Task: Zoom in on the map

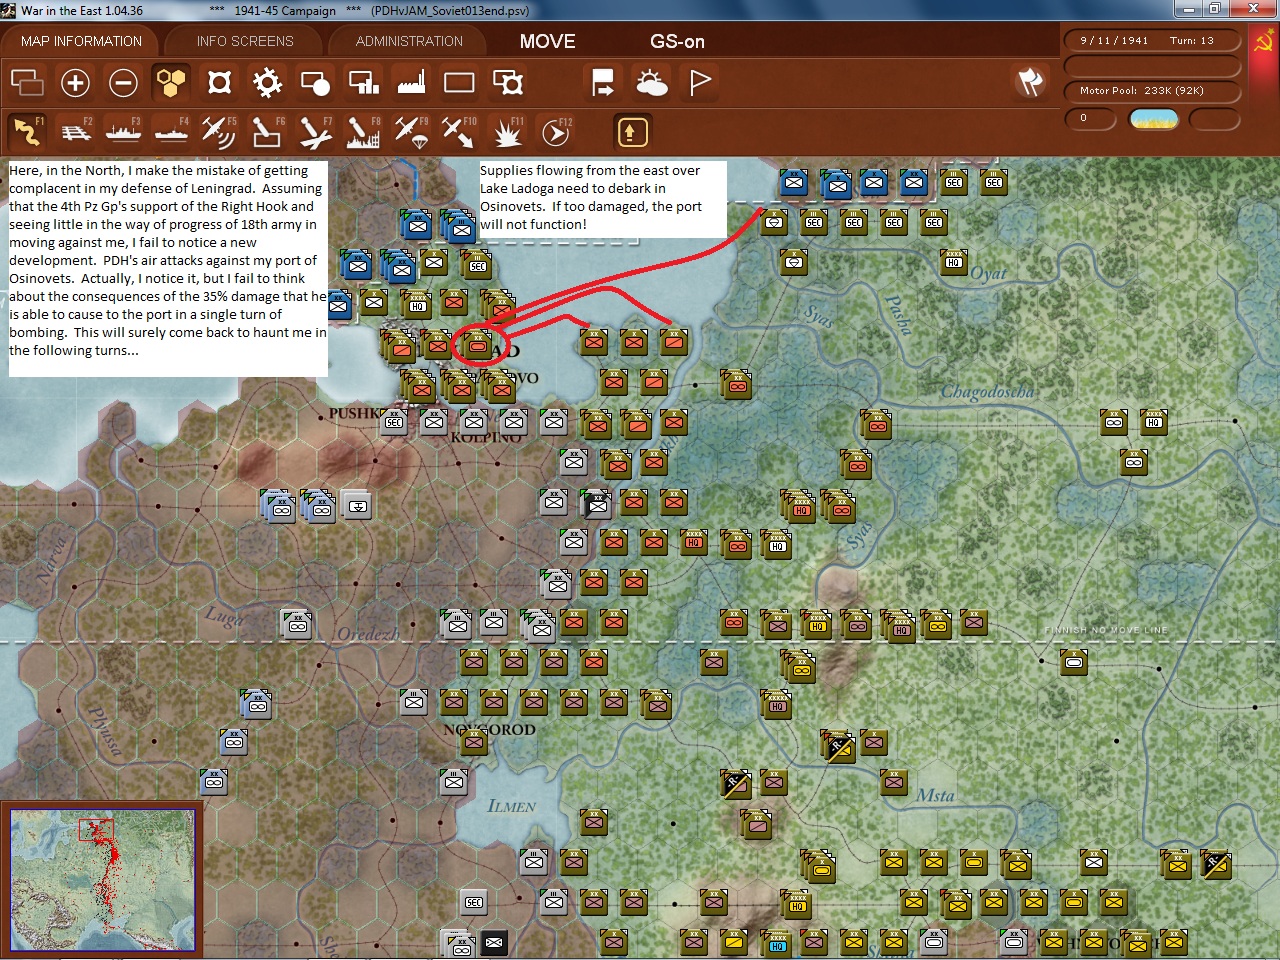Action: point(75,82)
